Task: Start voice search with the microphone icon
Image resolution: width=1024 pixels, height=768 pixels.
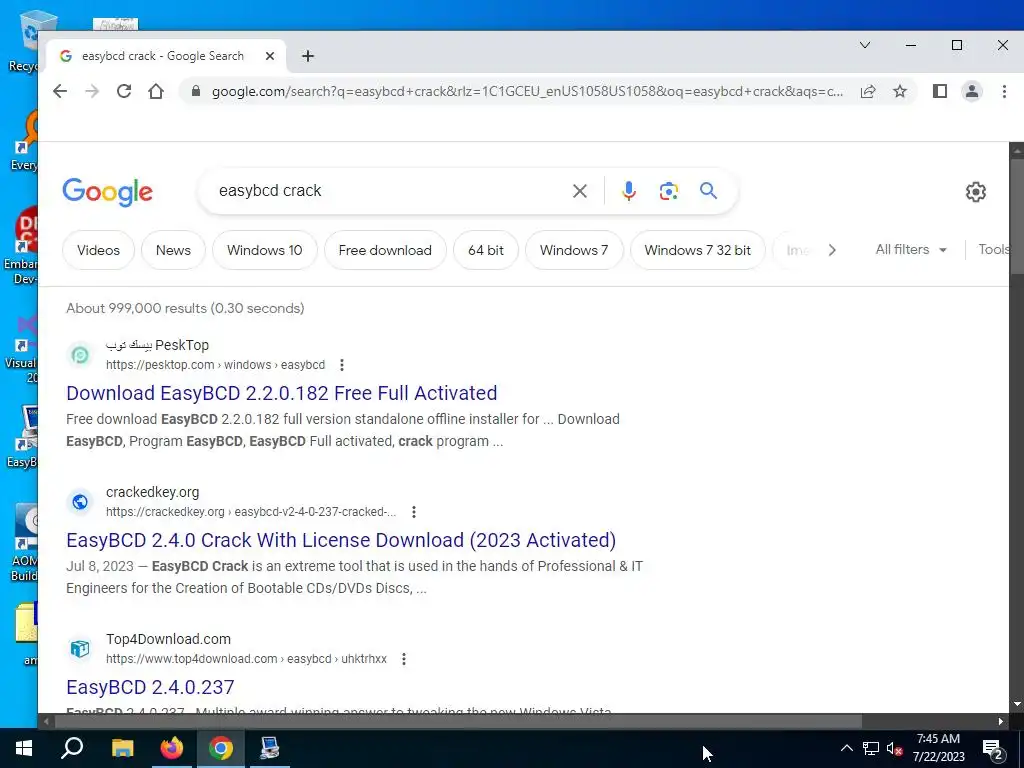Action: pyautogui.click(x=629, y=191)
